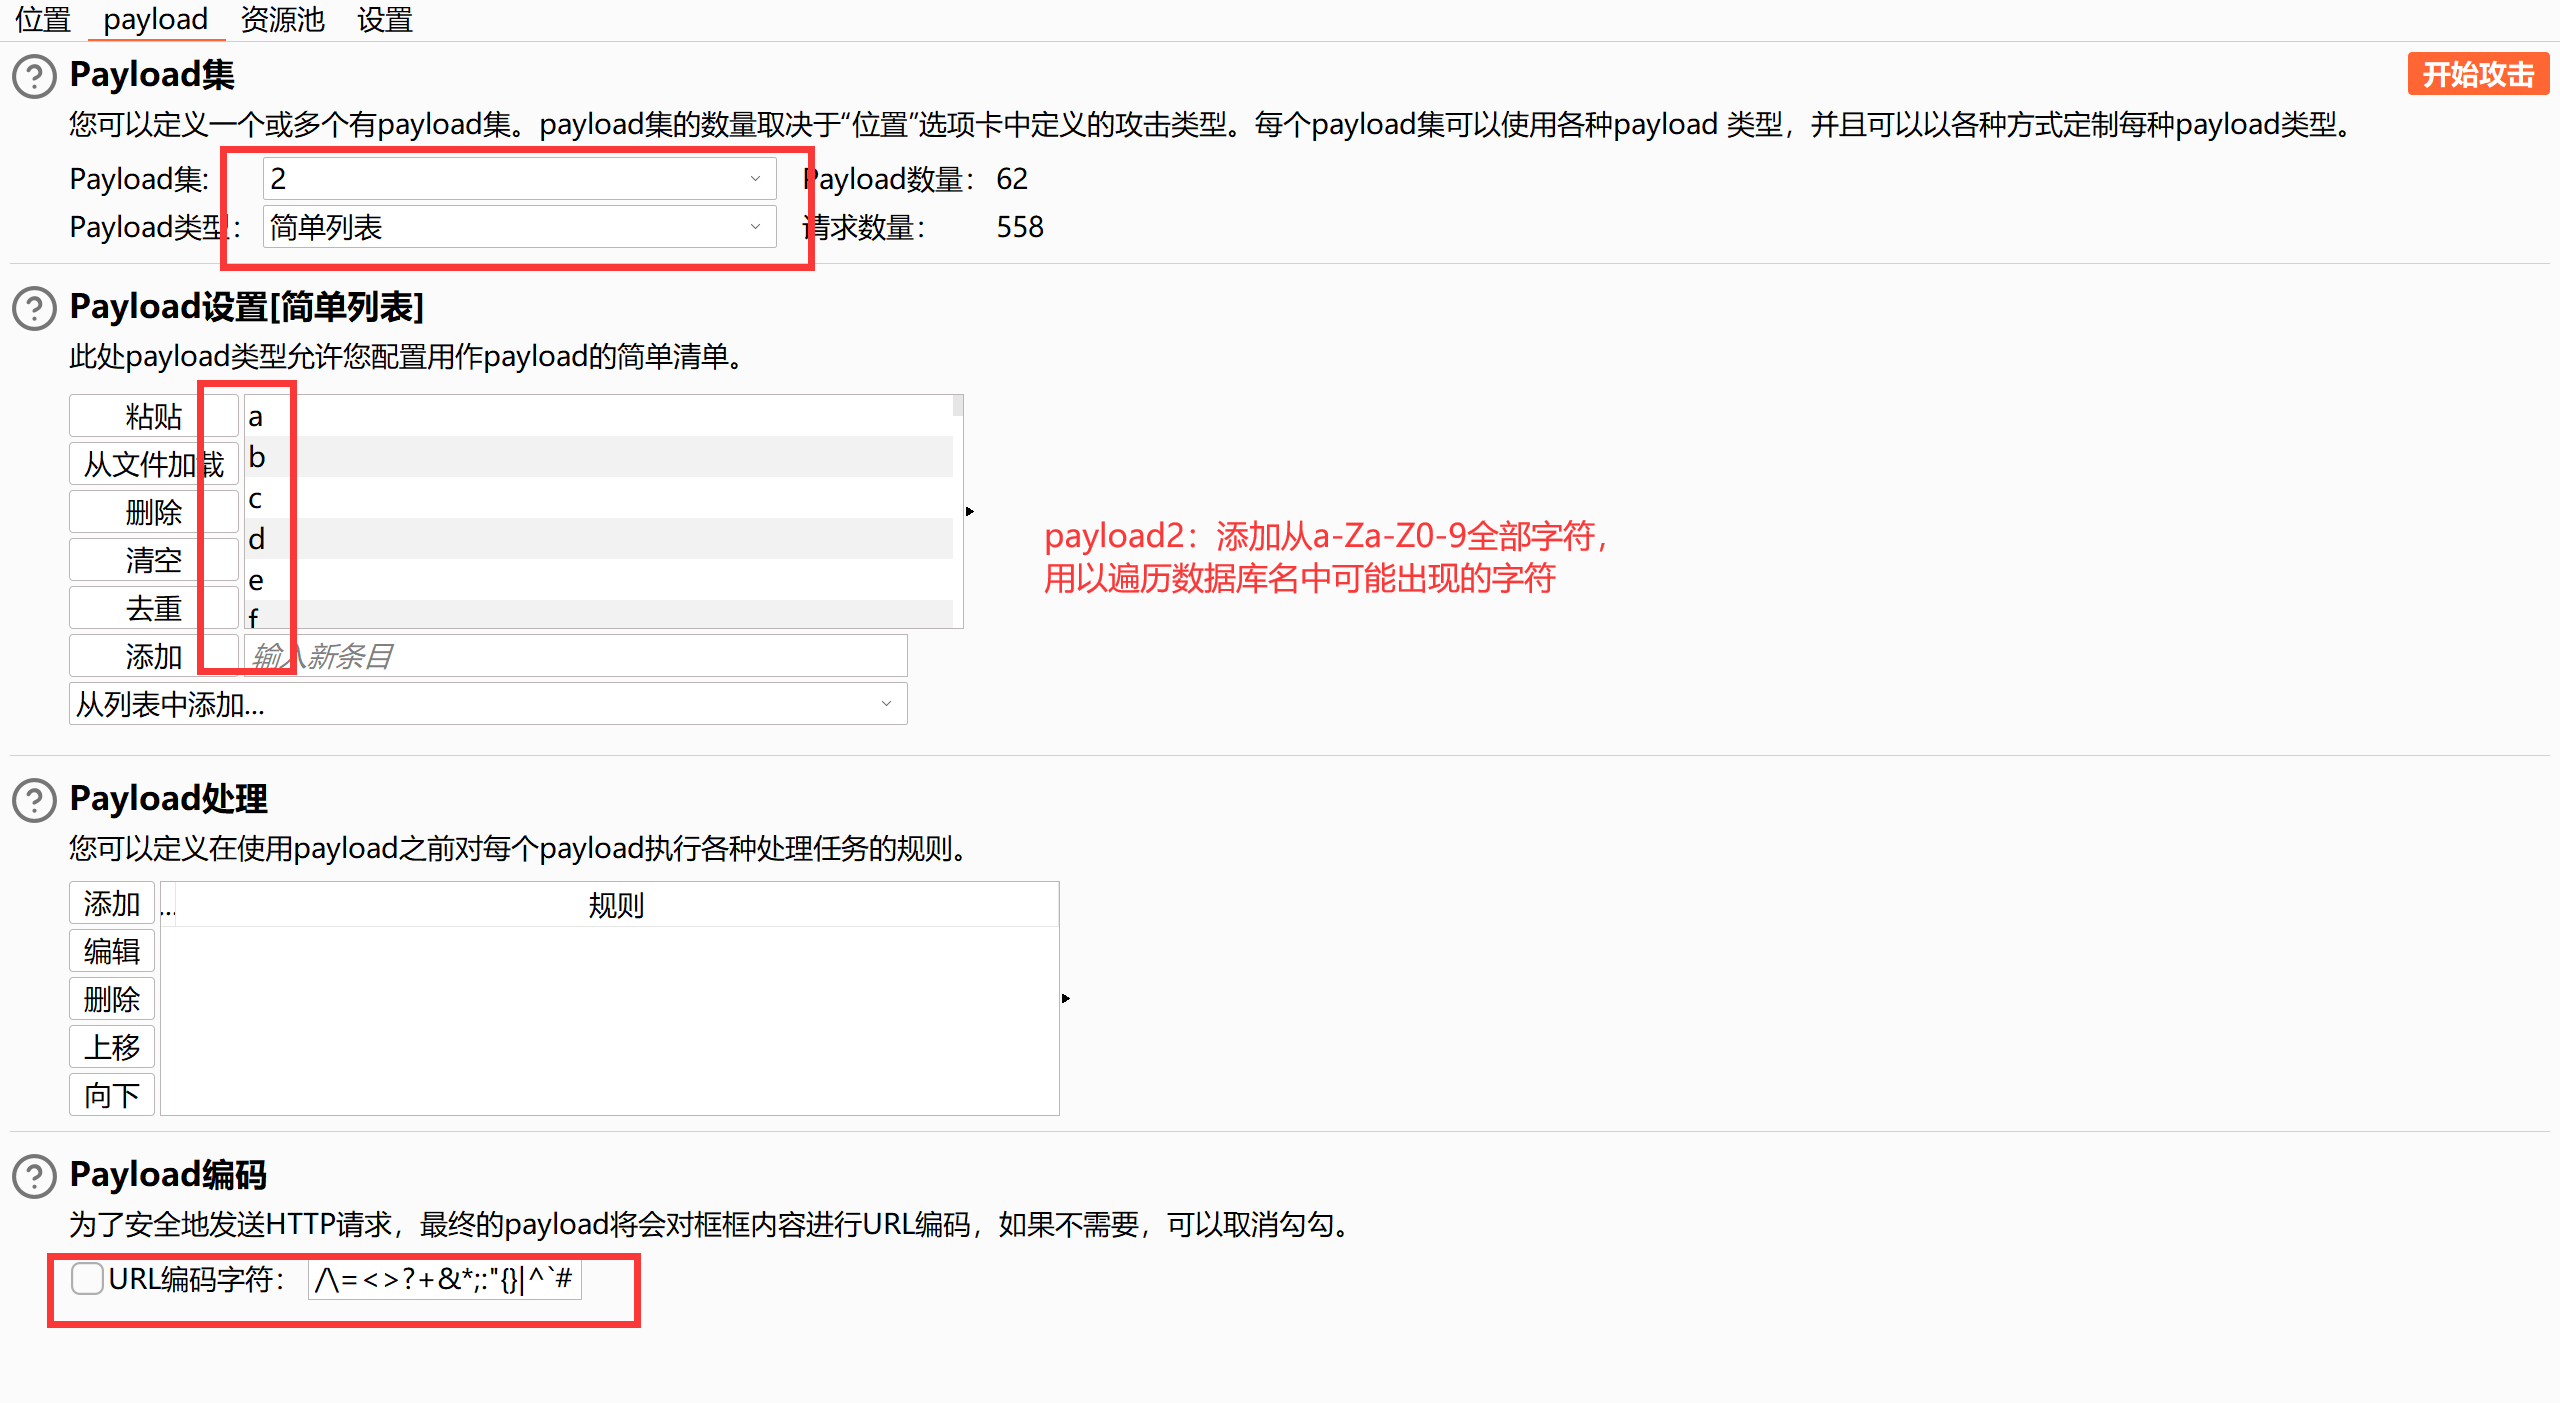Viewport: 2560px width, 1403px height.
Task: Click 去重 to remove duplicate payloads
Action: click(x=153, y=607)
